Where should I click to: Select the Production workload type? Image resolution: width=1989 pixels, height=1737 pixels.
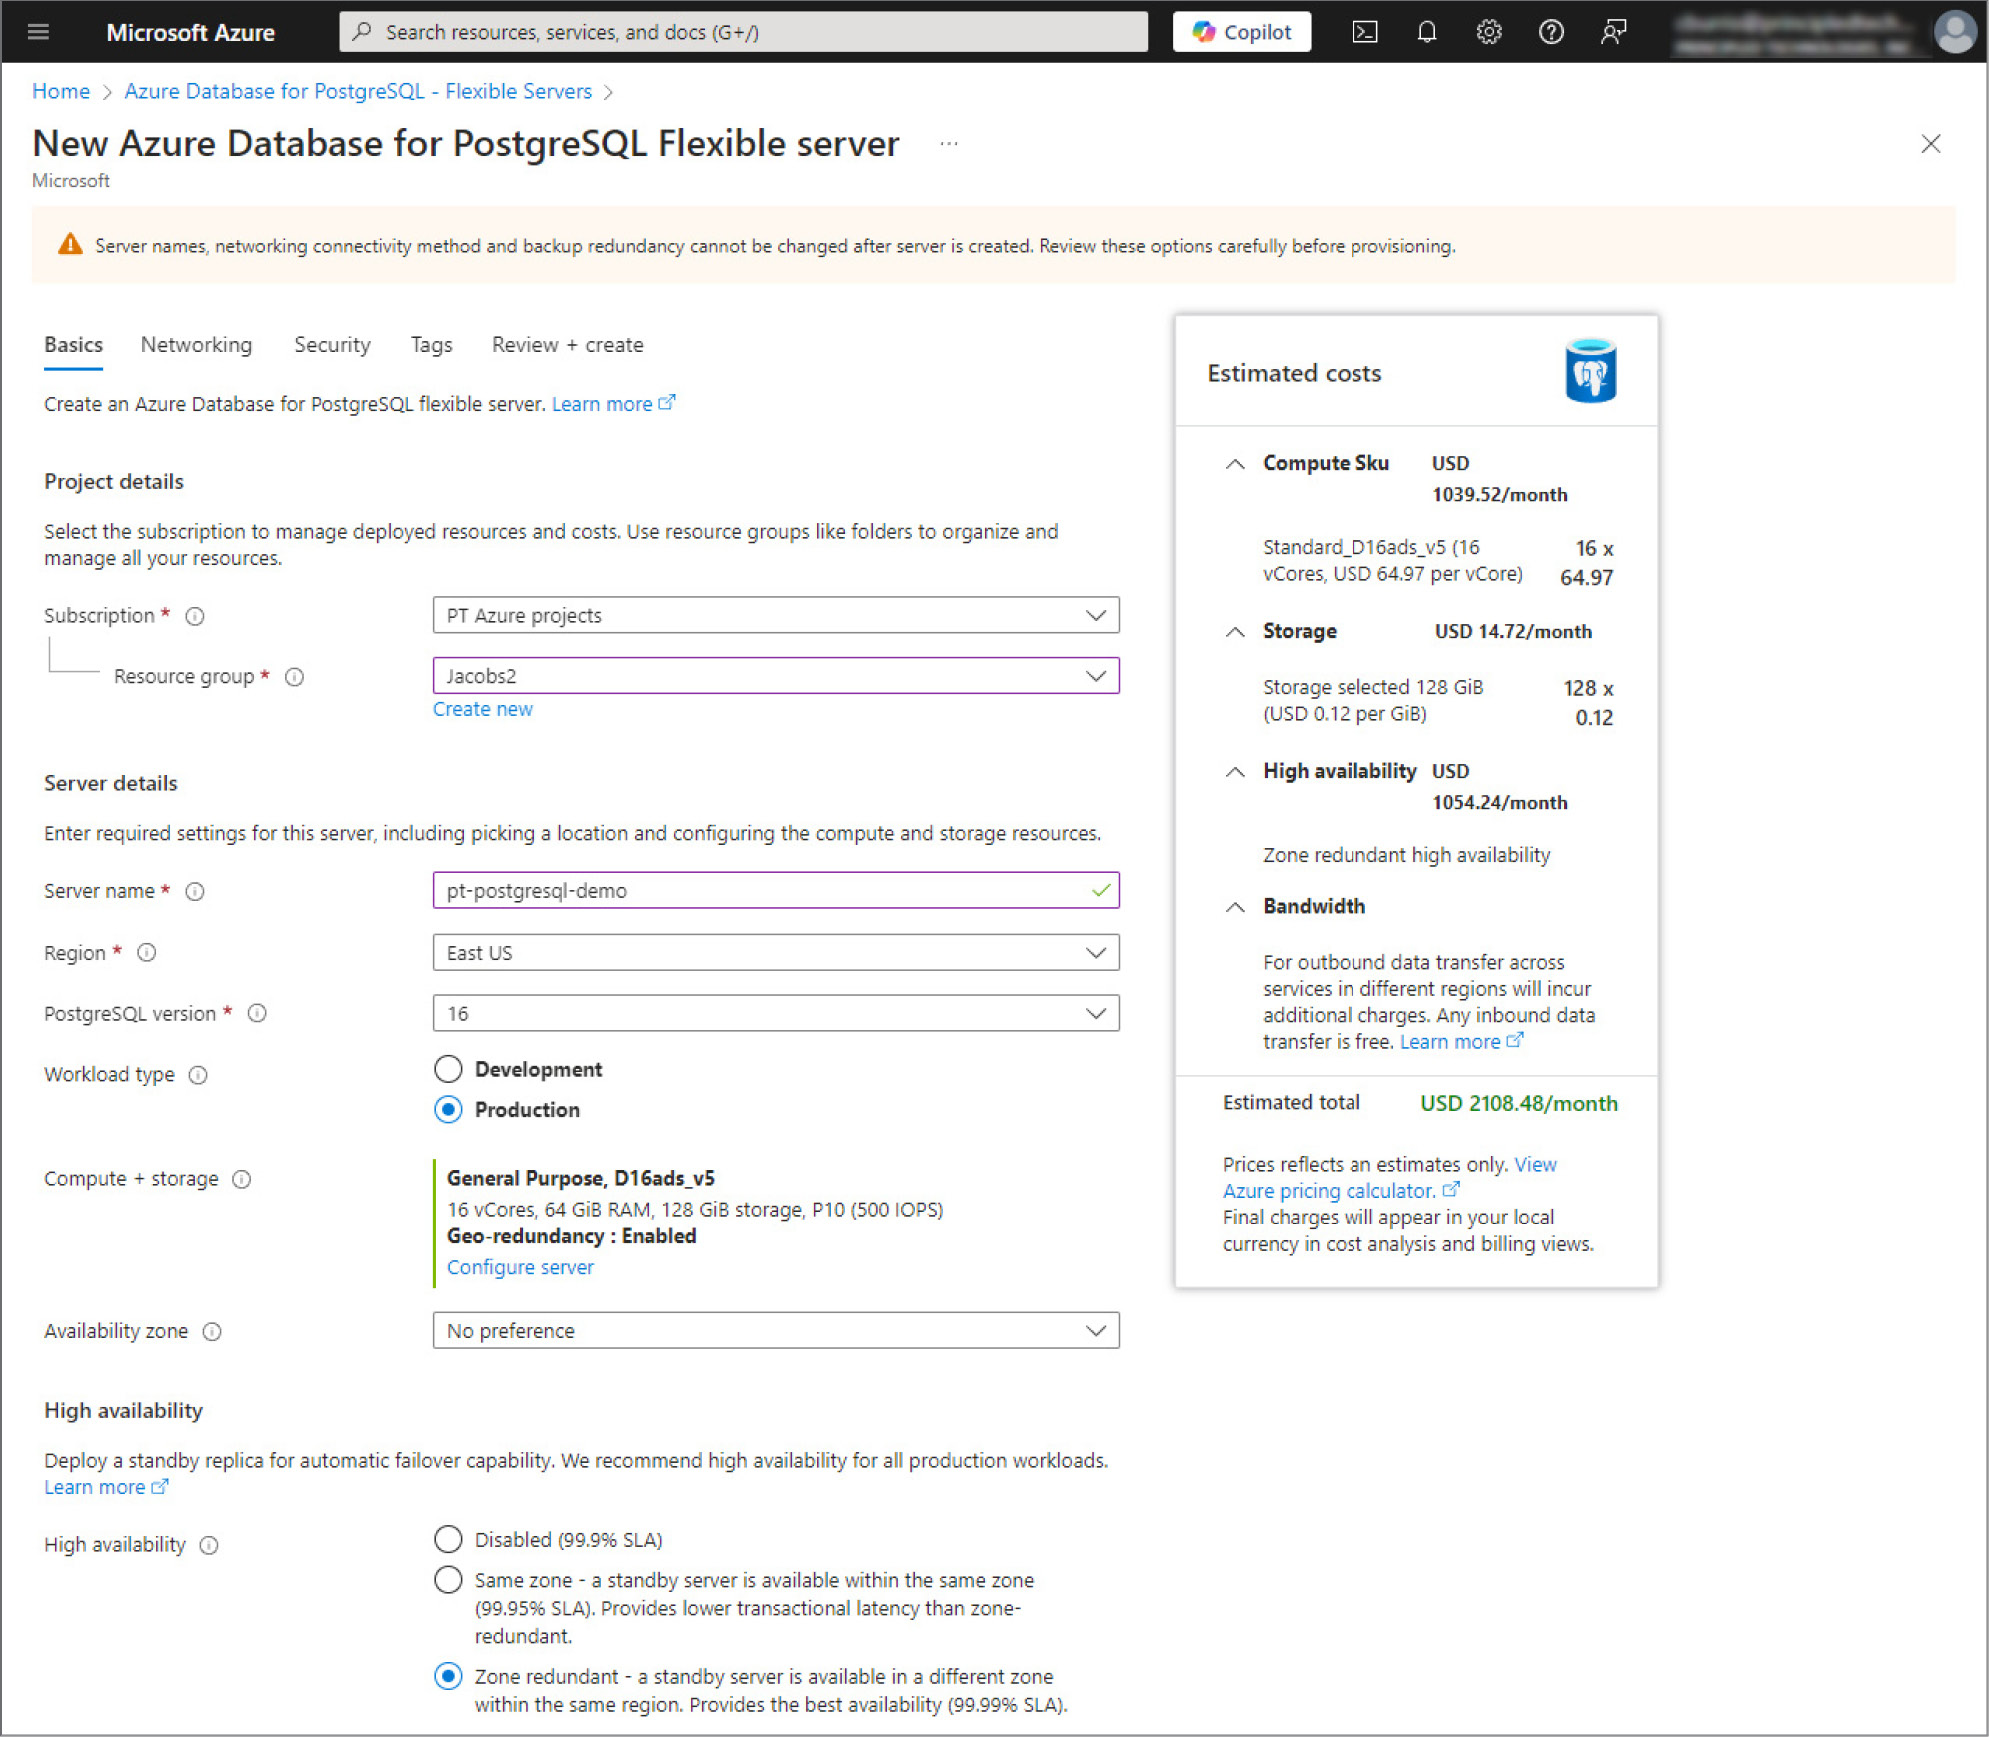(448, 1110)
